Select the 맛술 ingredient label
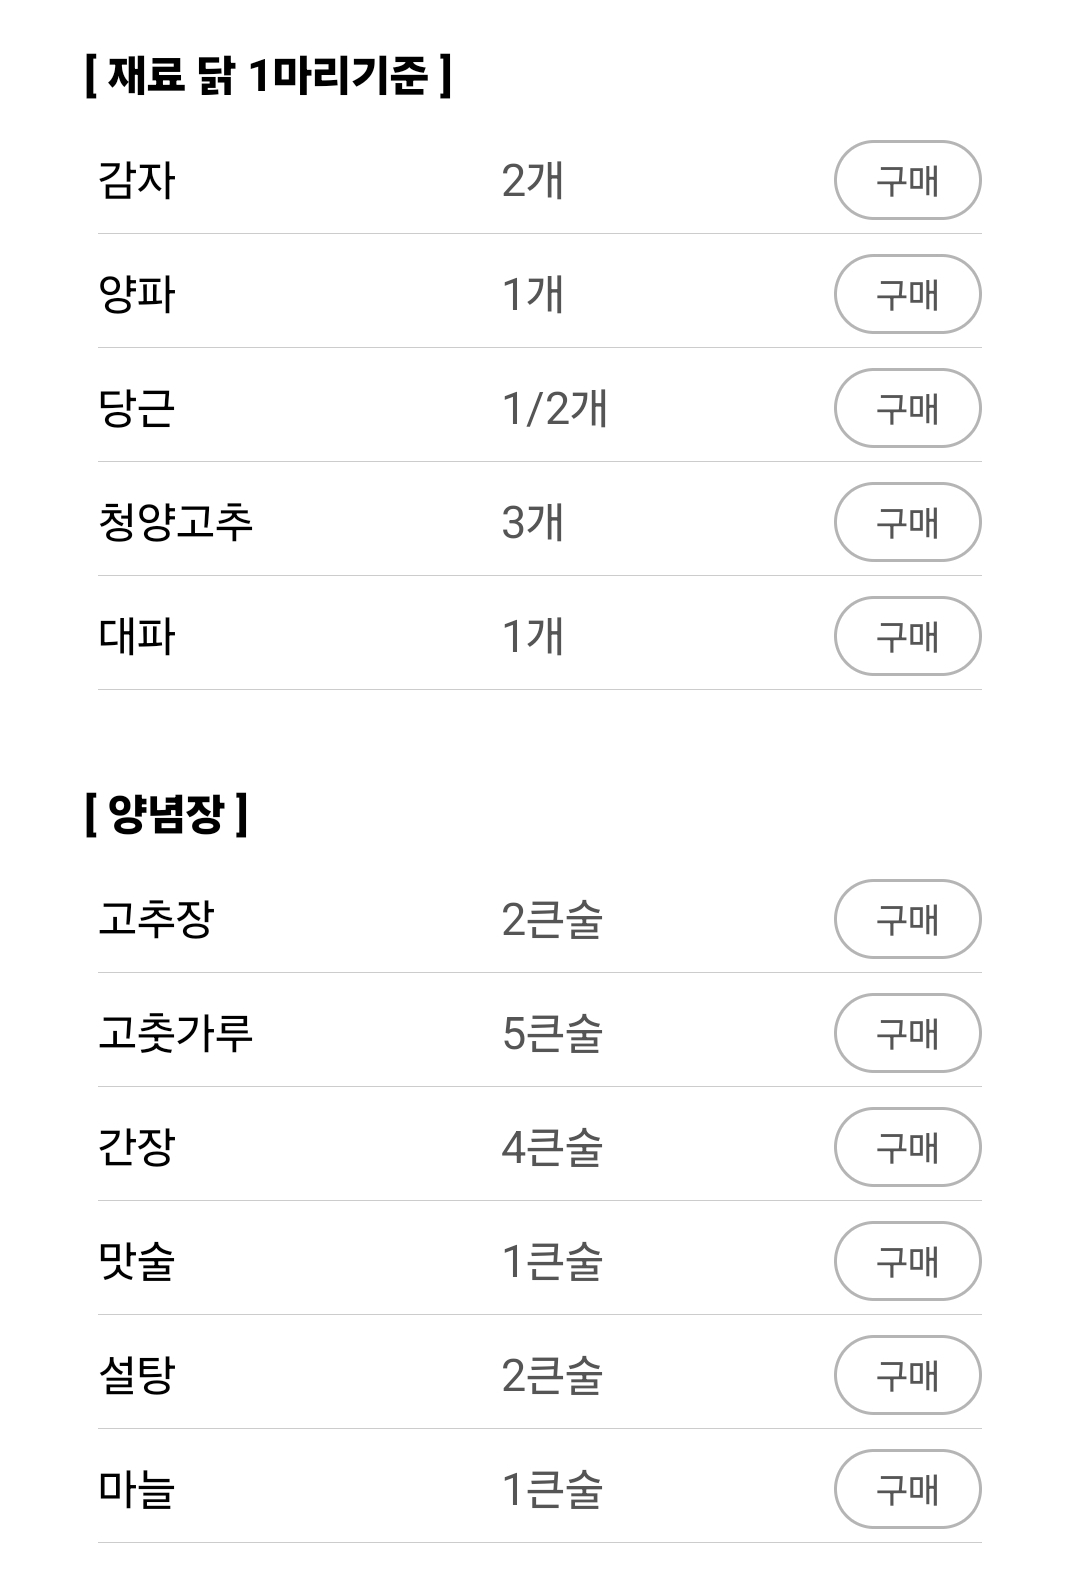The height and width of the screenshot is (1574, 1080). click(x=137, y=1261)
